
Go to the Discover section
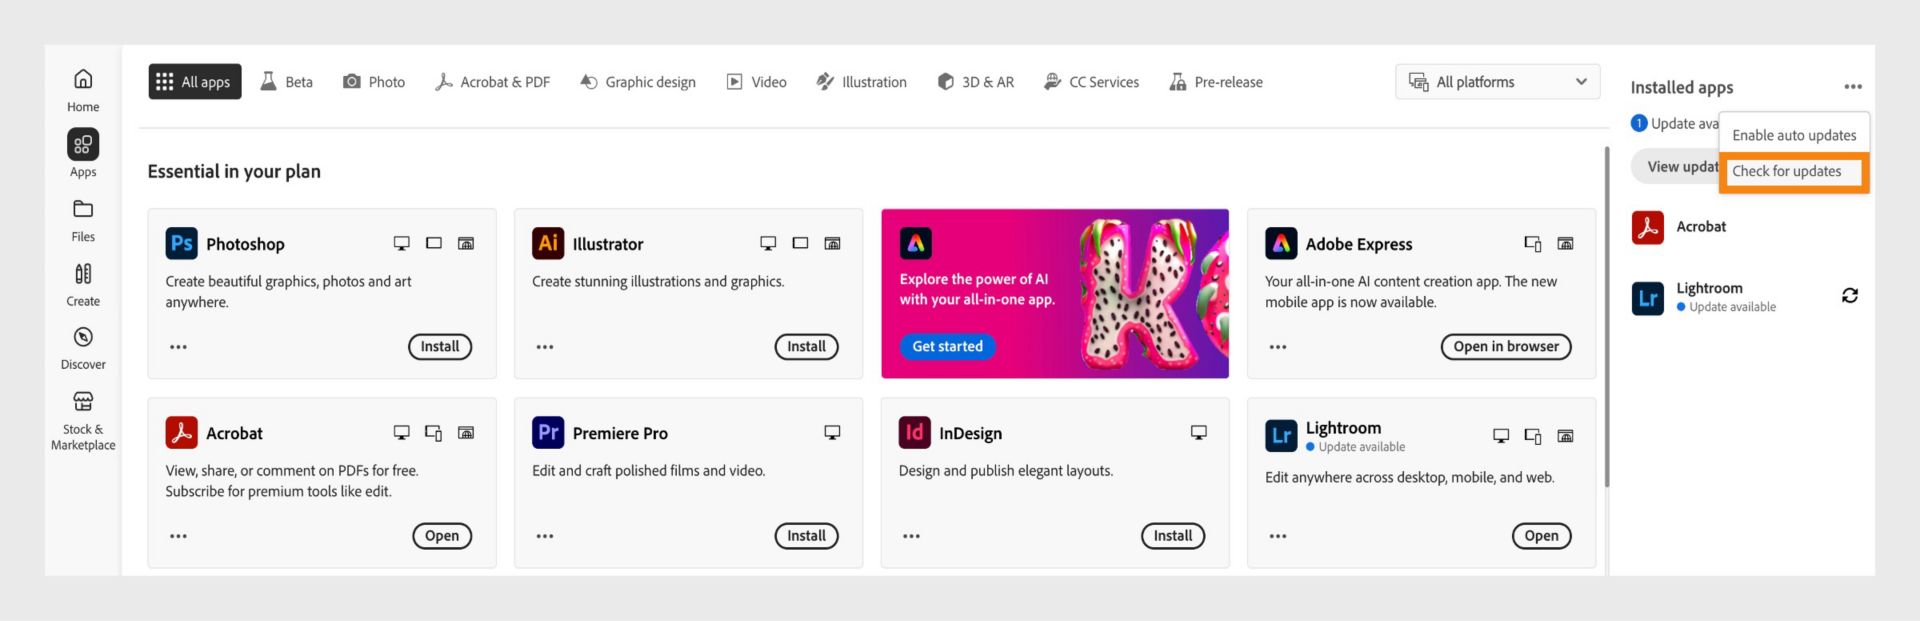[83, 338]
